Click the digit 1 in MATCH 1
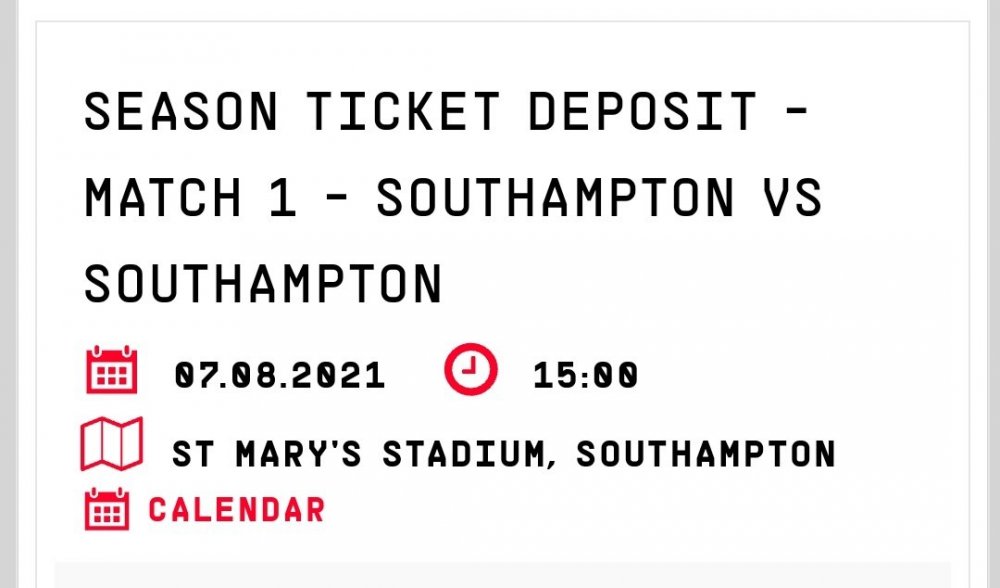 click(283, 198)
